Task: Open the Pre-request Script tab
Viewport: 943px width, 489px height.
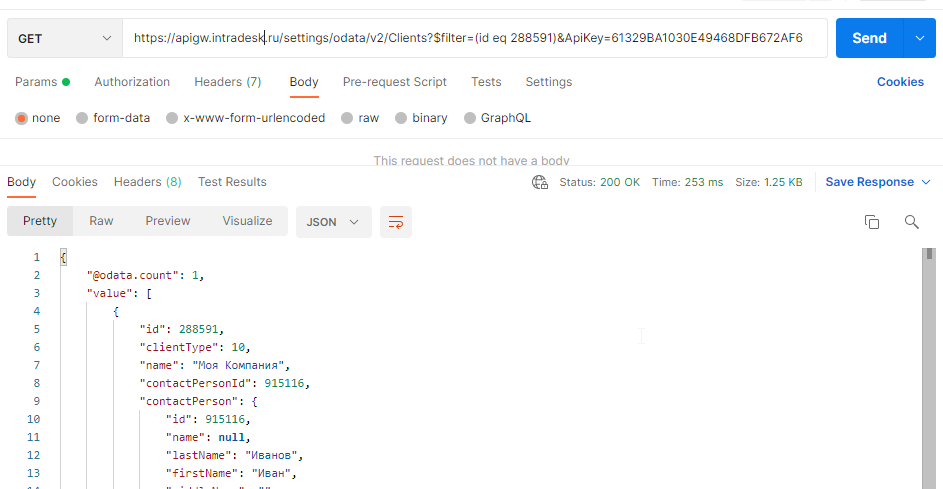Action: click(394, 82)
